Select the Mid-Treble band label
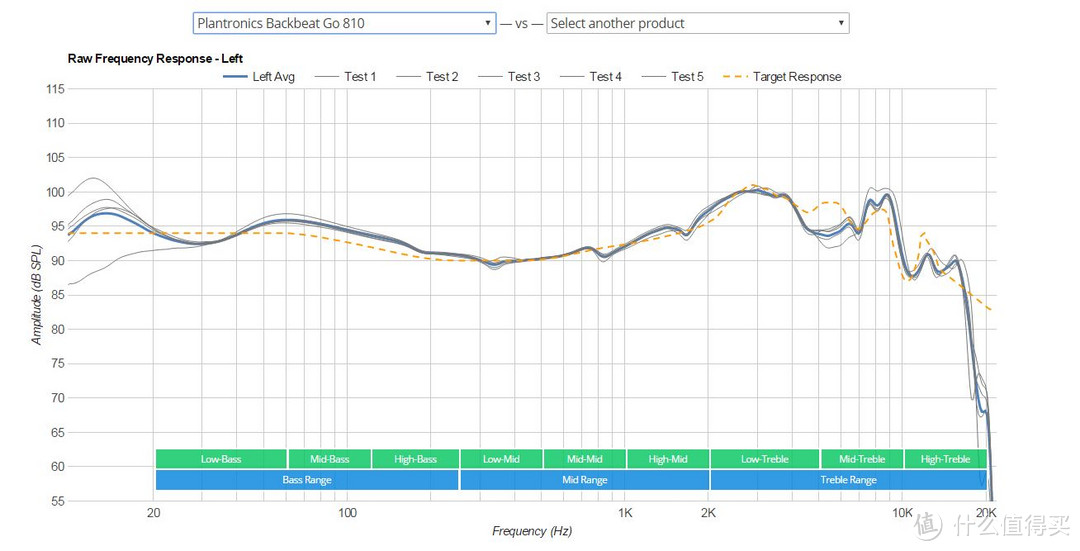This screenshot has width=1080, height=551. pyautogui.click(x=861, y=459)
